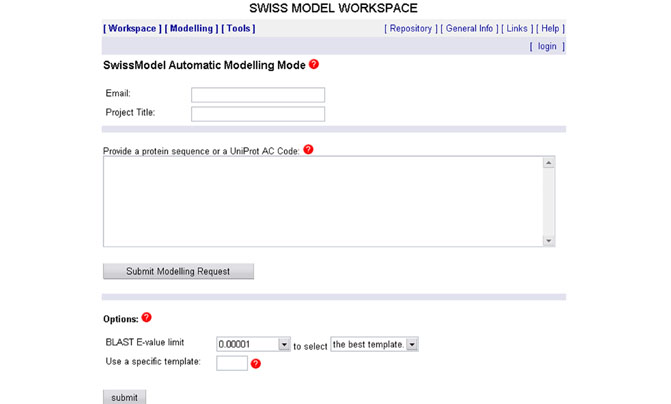
Task: Focus the Project Title field
Action: point(258,114)
